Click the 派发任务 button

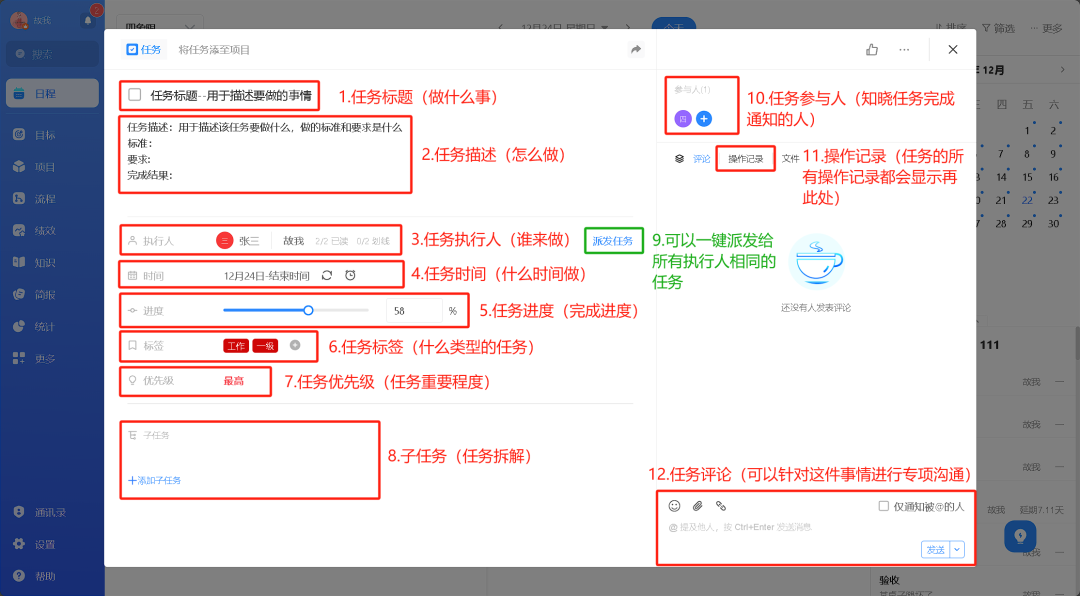point(612,240)
